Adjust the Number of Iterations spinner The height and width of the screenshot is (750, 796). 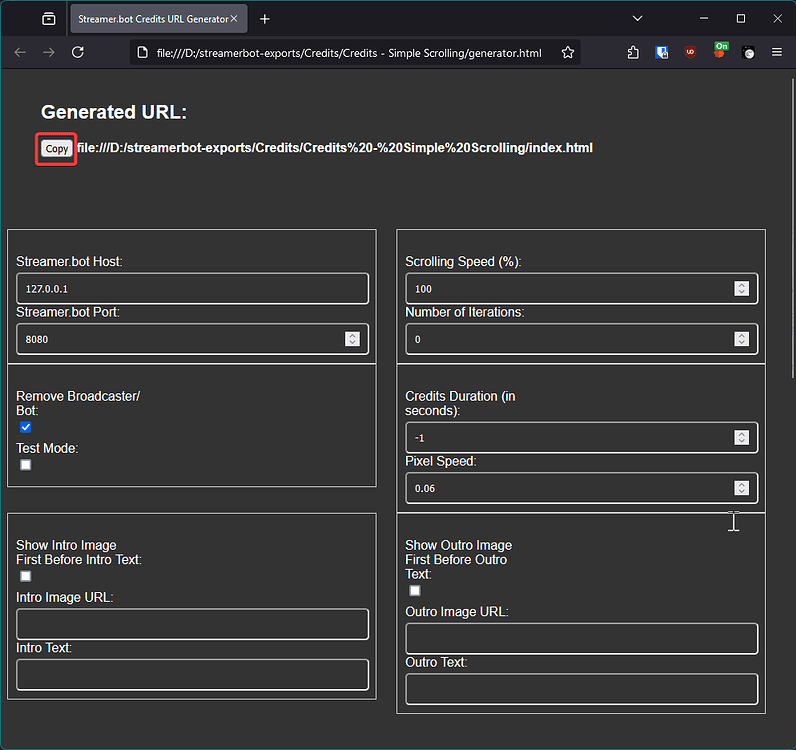pos(742,339)
